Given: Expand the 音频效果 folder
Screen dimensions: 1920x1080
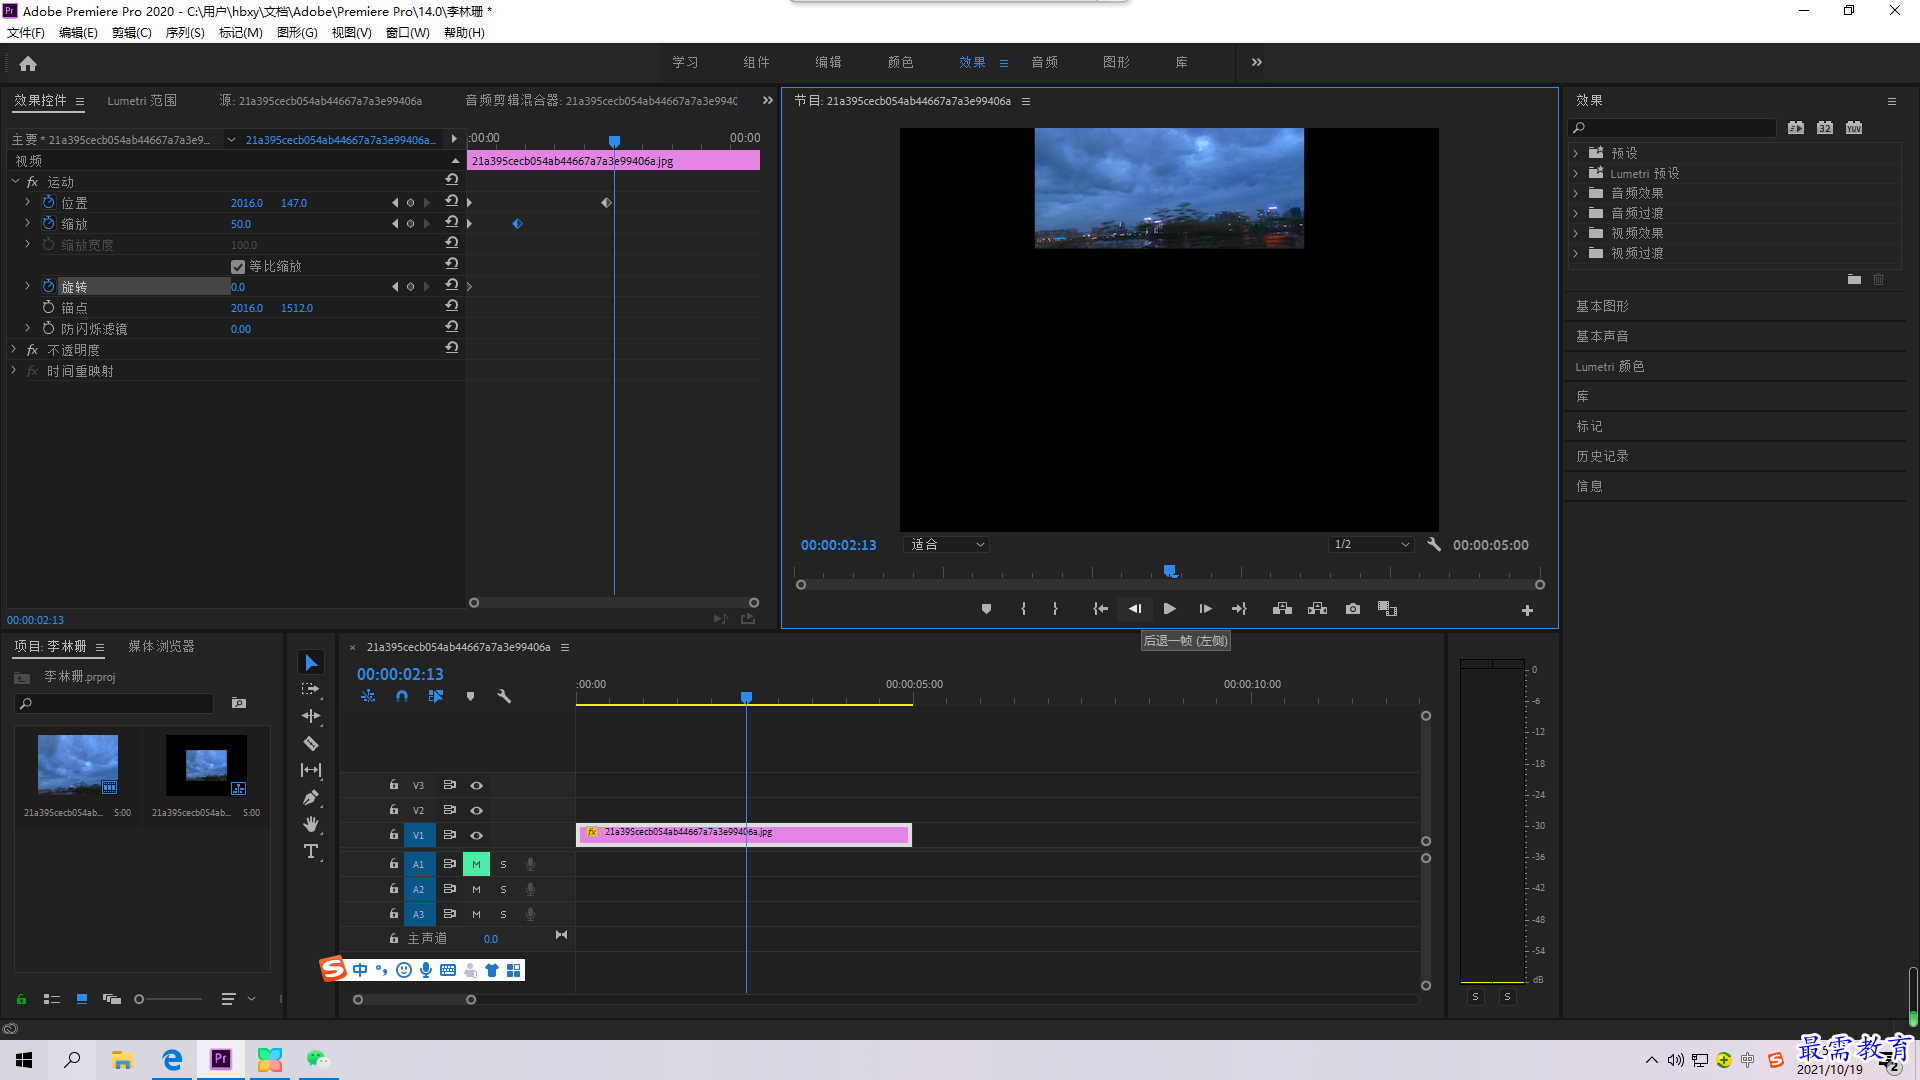Looking at the screenshot, I should click(1576, 193).
